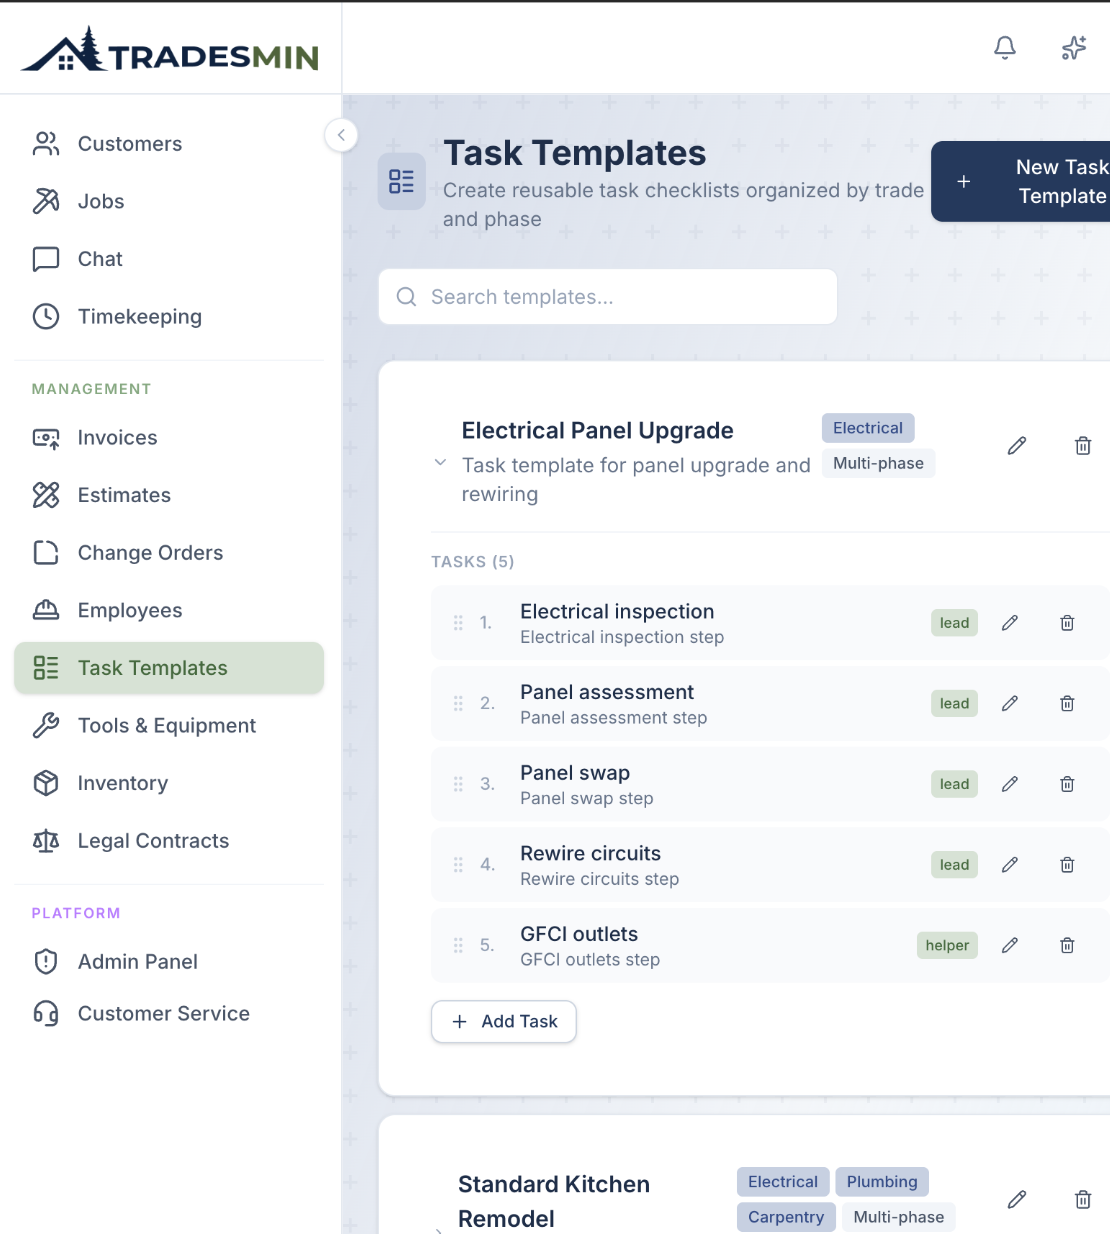Open Customer Service page
The height and width of the screenshot is (1234, 1110).
pos(169,1013)
